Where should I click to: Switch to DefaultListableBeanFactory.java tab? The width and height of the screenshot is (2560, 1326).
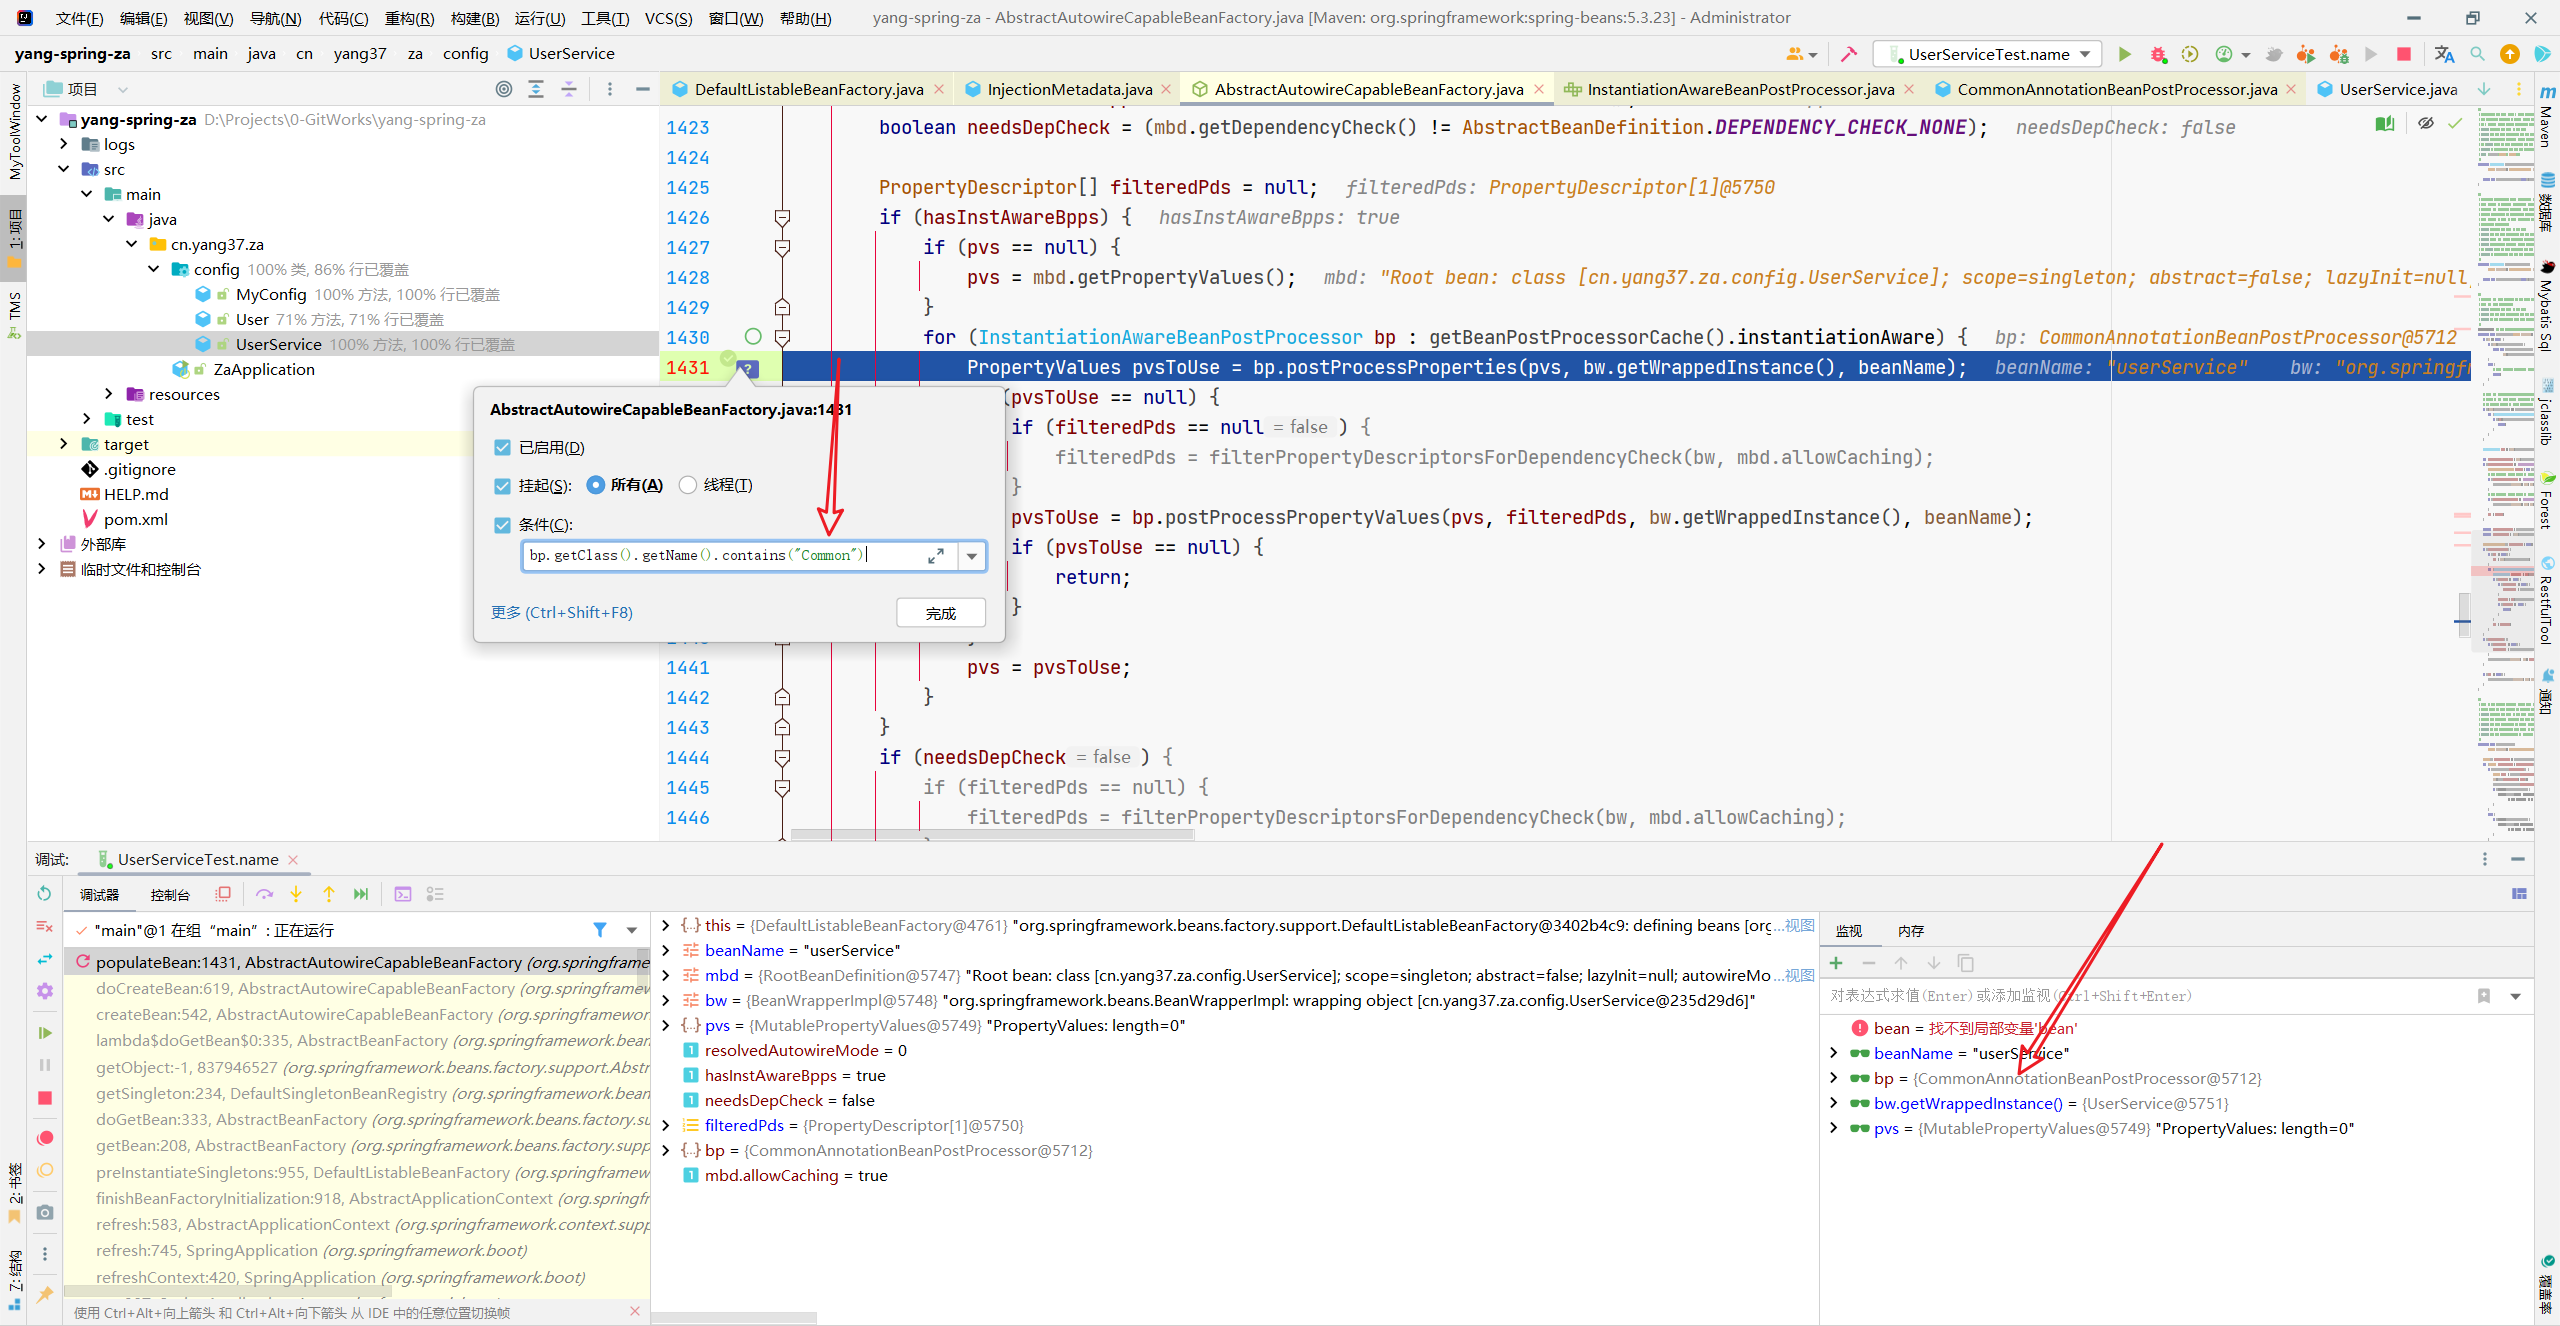pyautogui.click(x=808, y=89)
